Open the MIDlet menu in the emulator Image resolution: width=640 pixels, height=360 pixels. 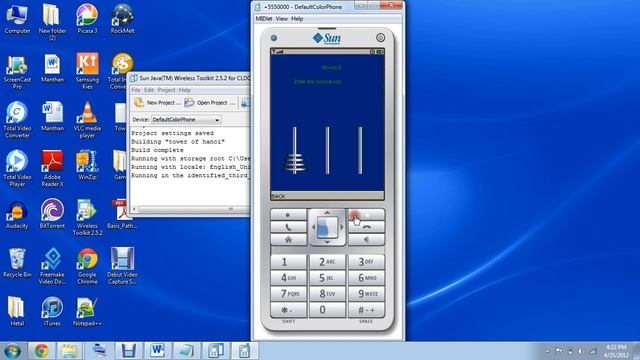pos(264,19)
